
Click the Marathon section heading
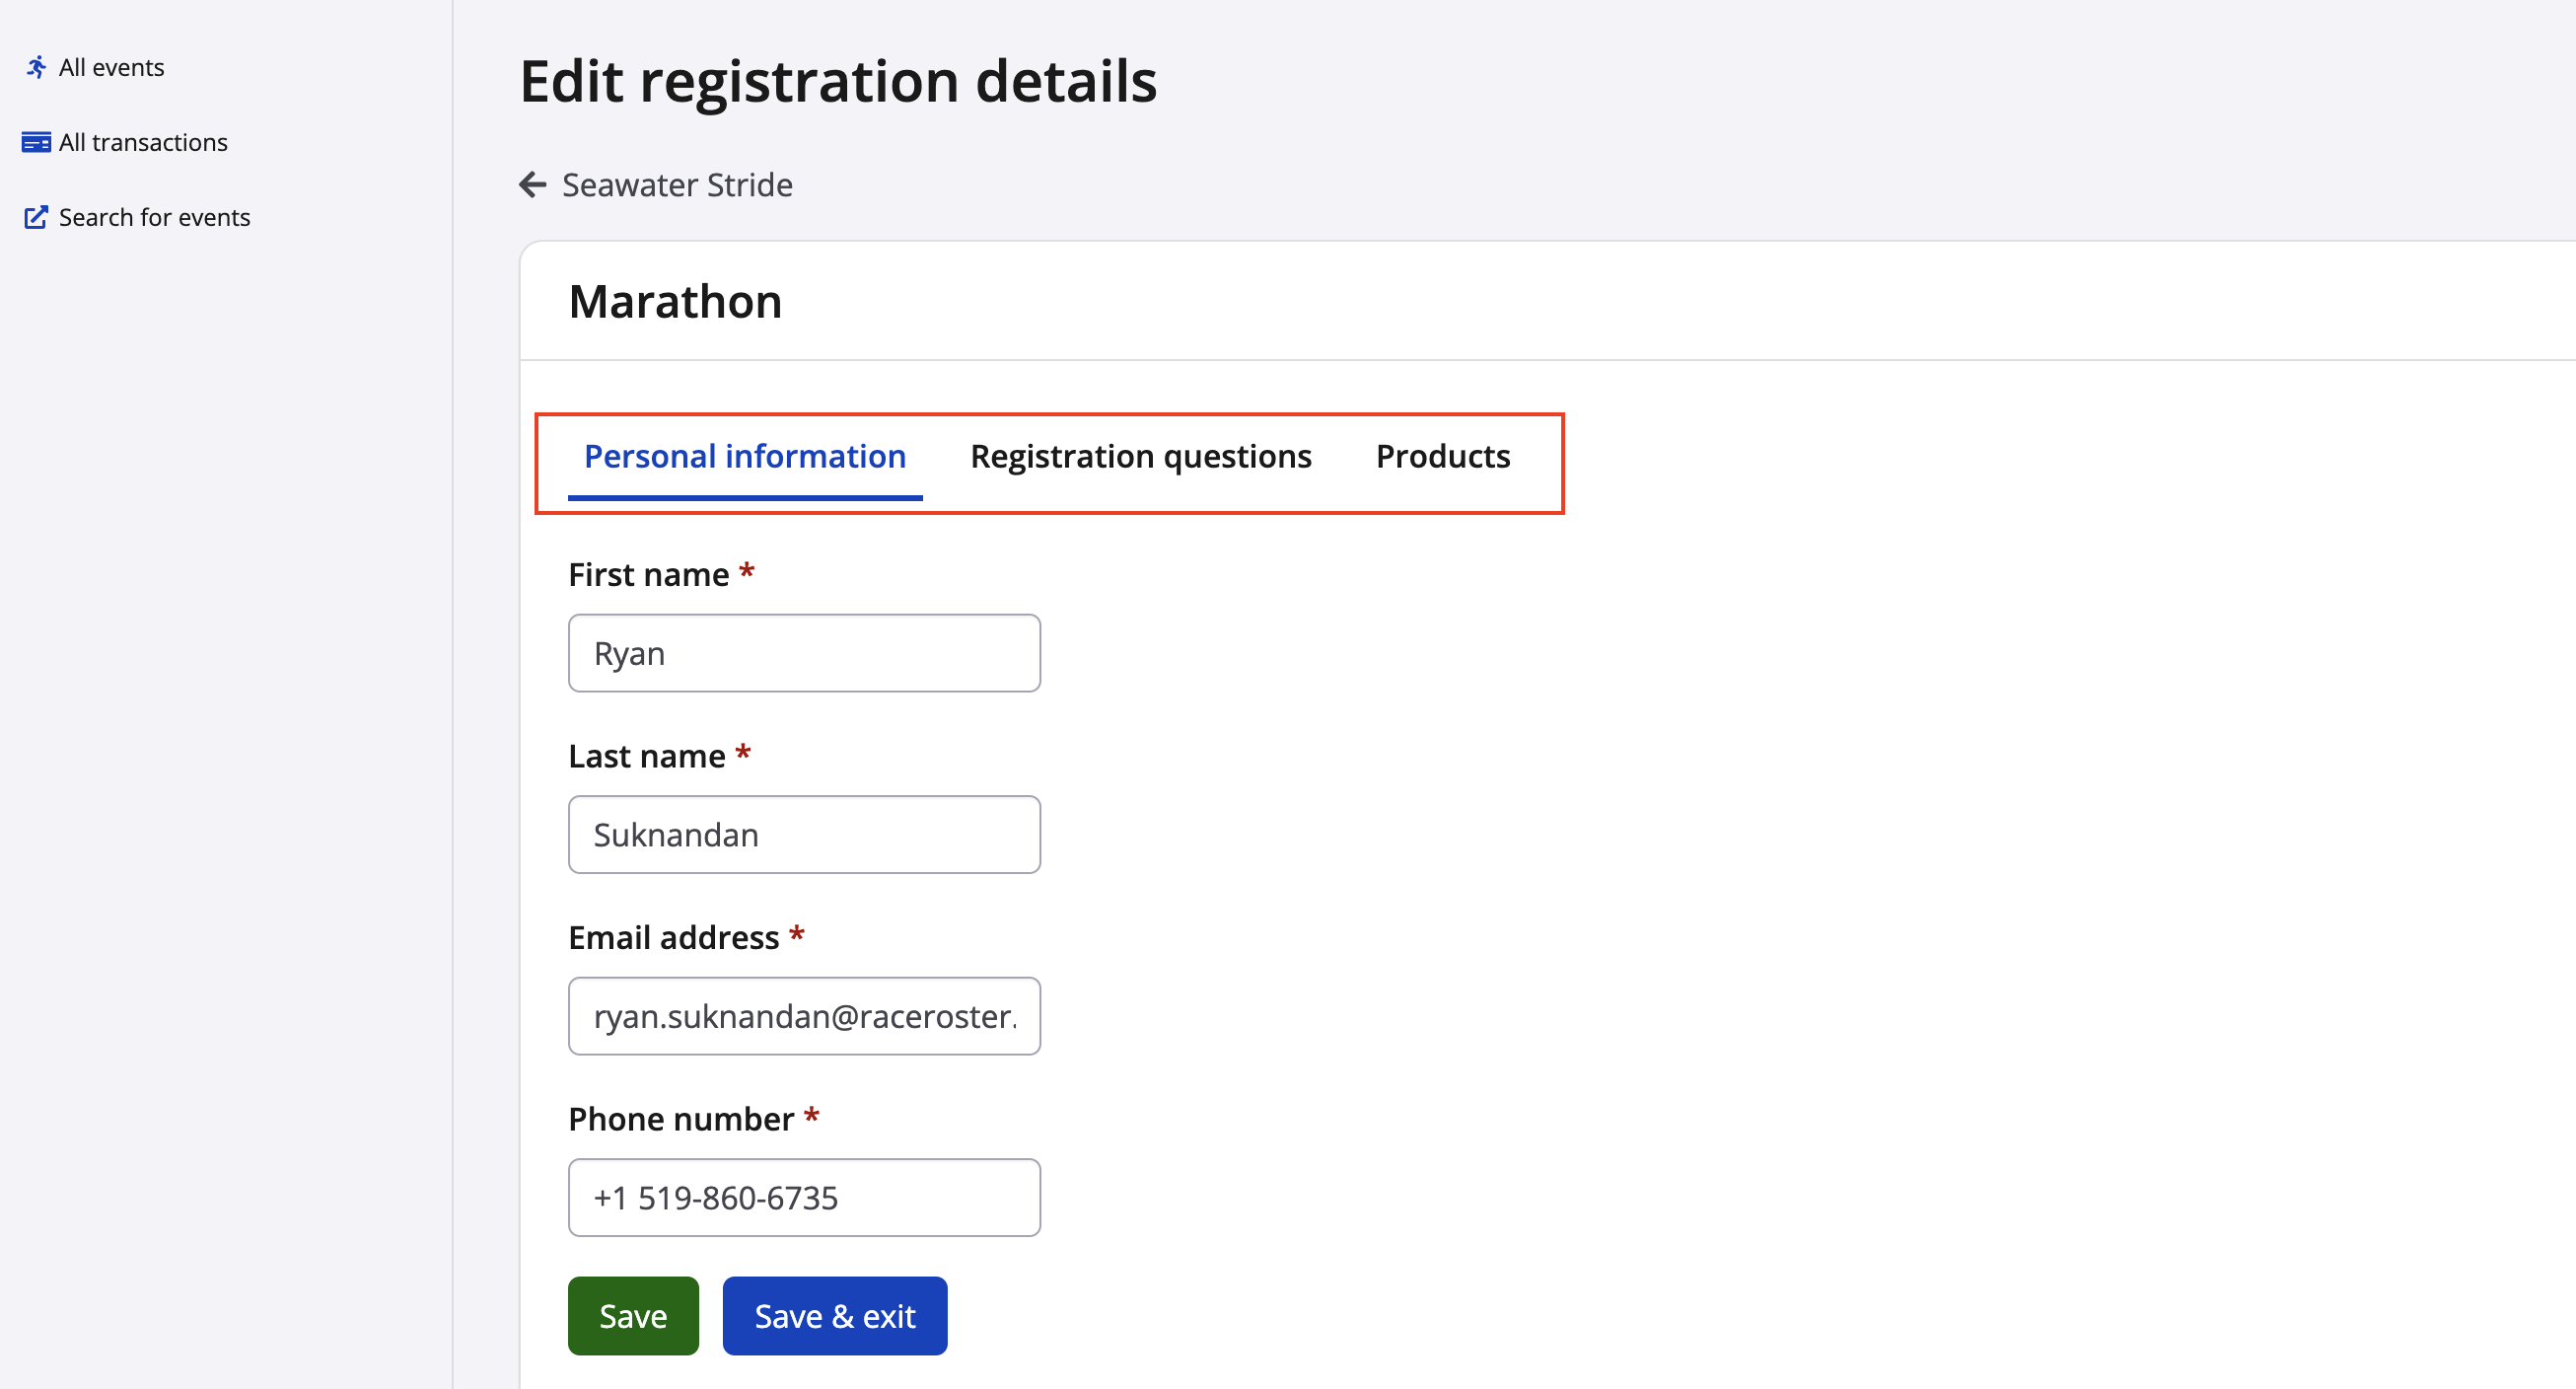coord(675,302)
